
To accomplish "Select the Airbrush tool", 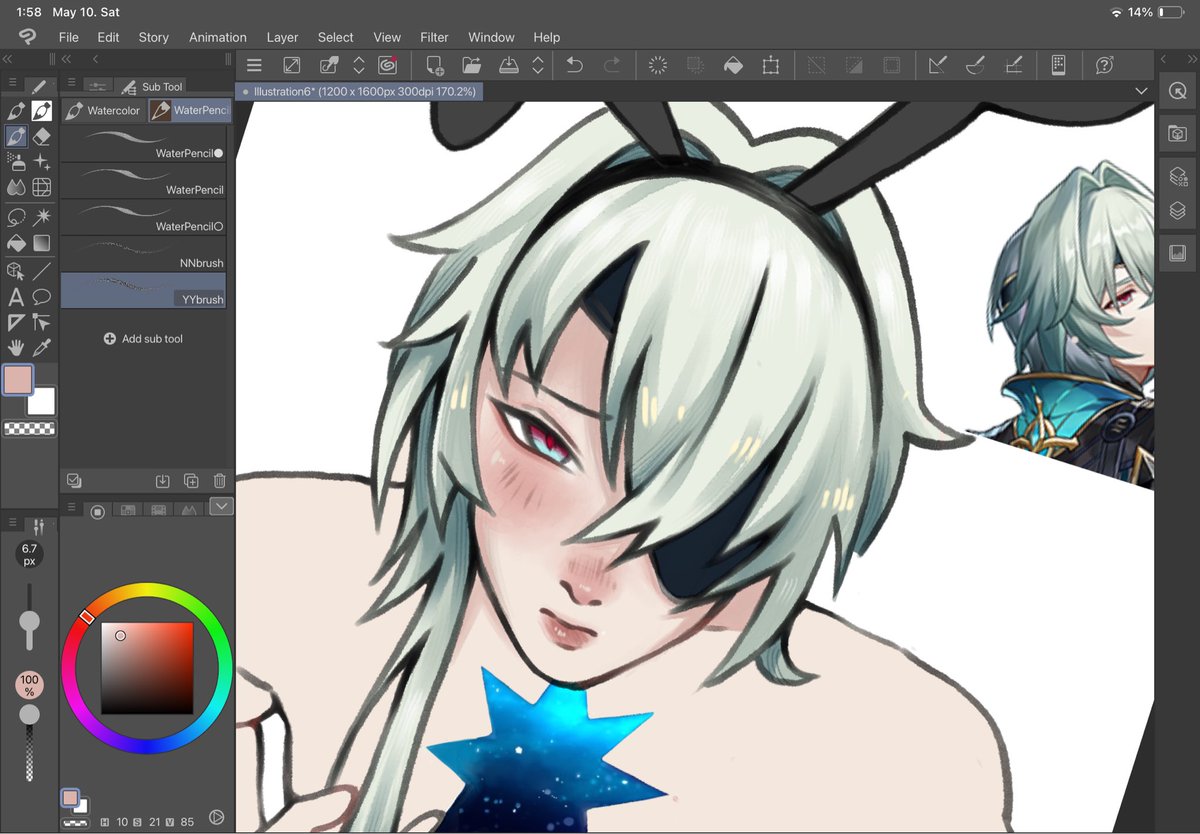I will pyautogui.click(x=16, y=161).
